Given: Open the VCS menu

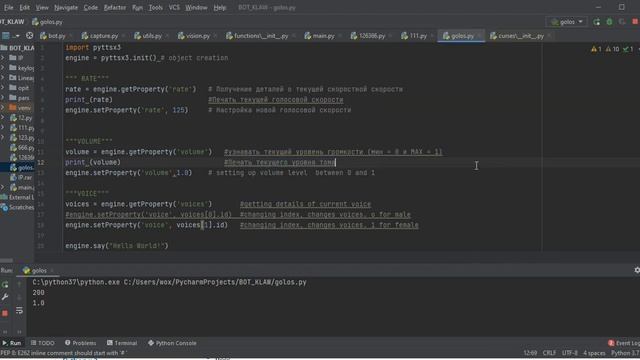Looking at the screenshot, I should point(174,7).
